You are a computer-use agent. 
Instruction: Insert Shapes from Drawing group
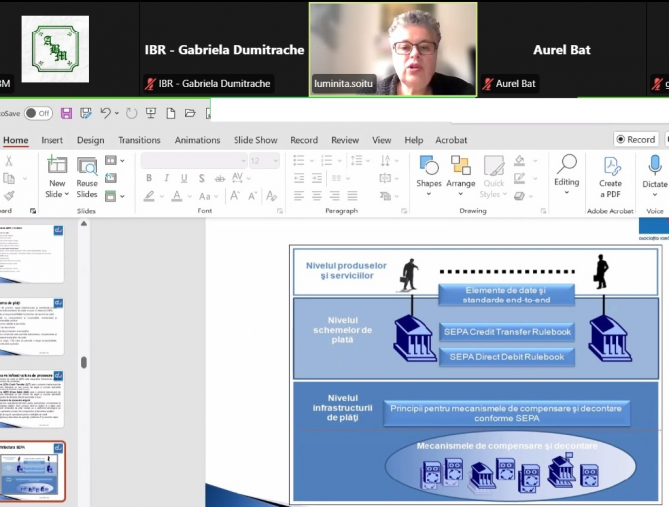tap(429, 175)
